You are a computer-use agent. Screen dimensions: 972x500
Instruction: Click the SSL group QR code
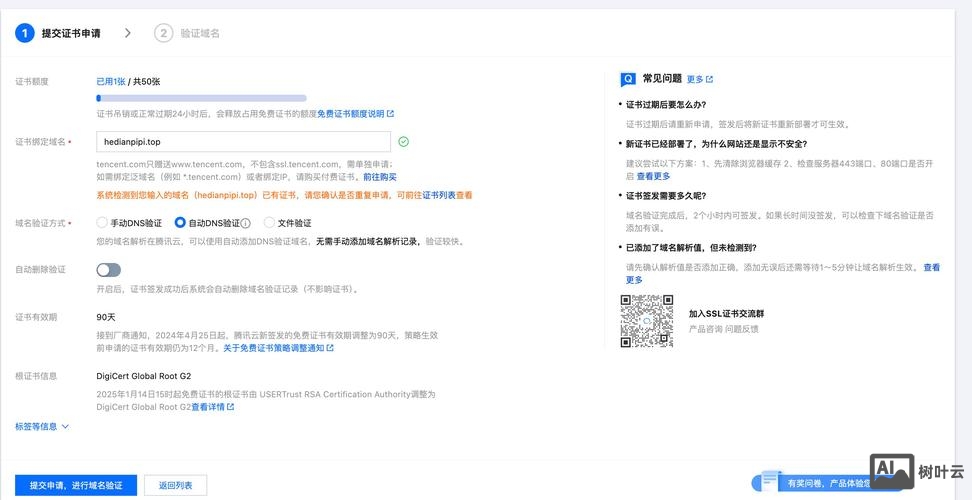coord(647,321)
